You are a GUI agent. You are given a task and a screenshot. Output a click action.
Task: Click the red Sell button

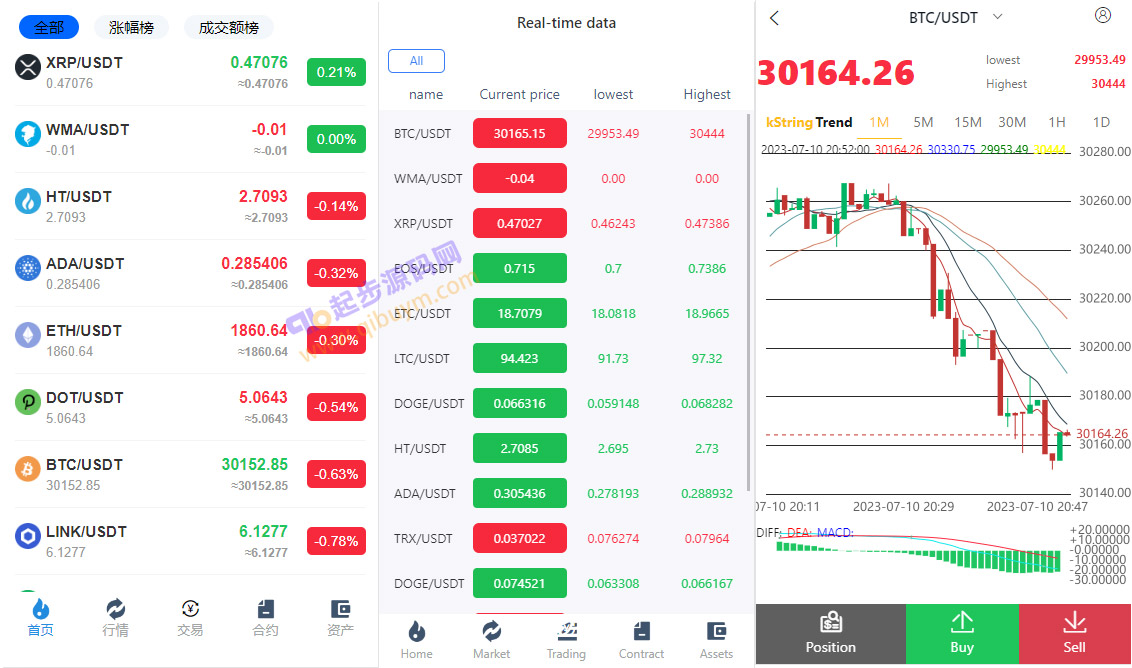pyautogui.click(x=1075, y=634)
